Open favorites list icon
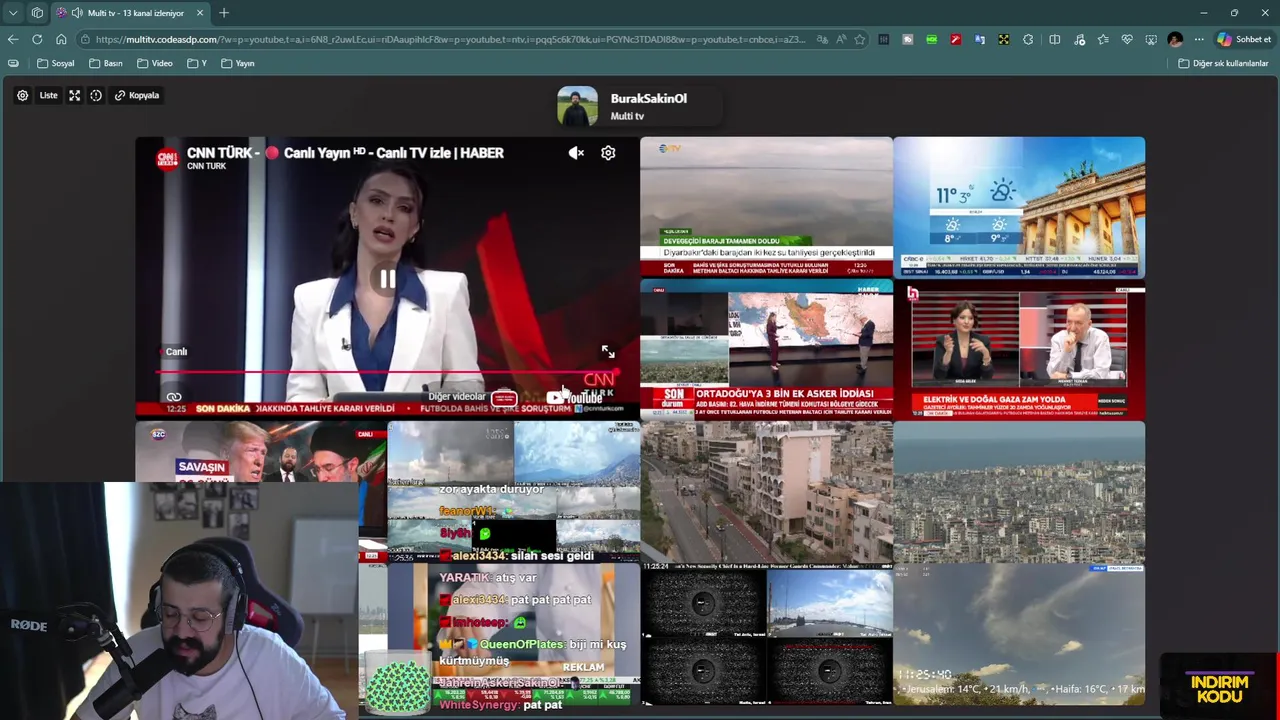 coord(1103,39)
